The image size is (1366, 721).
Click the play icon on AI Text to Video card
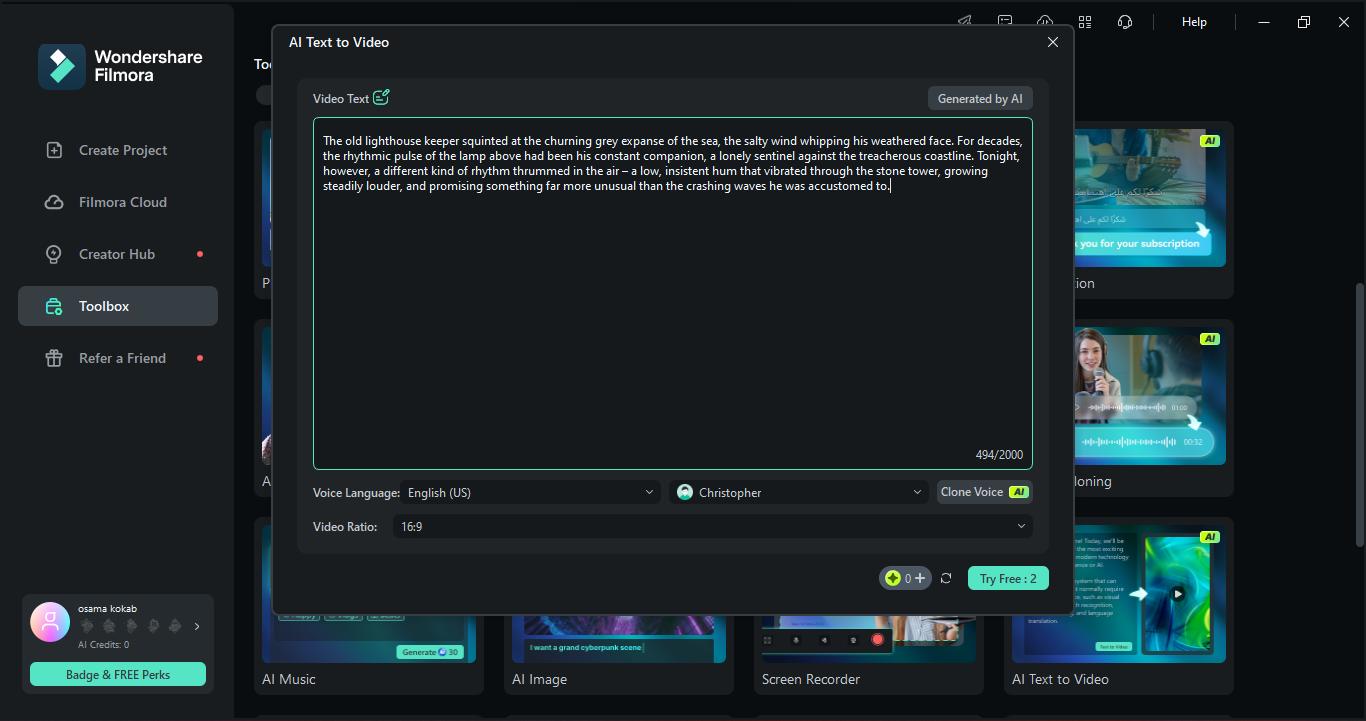pyautogui.click(x=1178, y=594)
